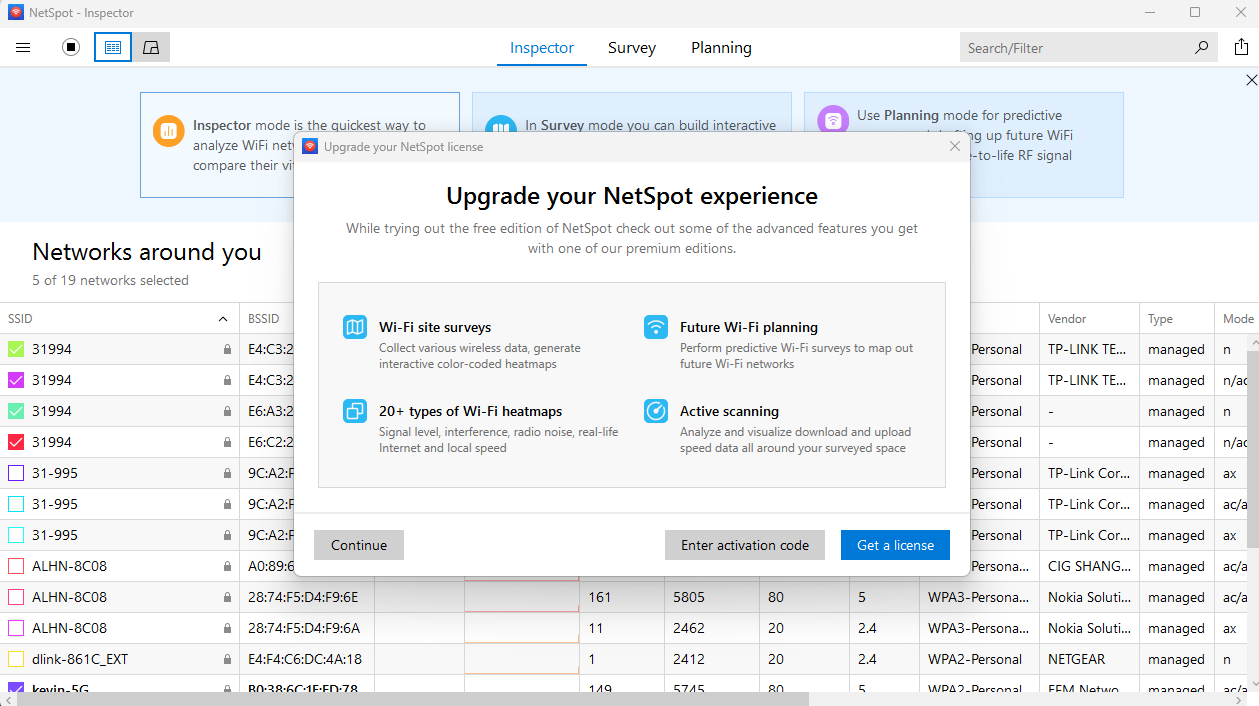1259x706 pixels.
Task: Toggle checkbox for TP-LINK n row 31994
Action: [x=16, y=350]
